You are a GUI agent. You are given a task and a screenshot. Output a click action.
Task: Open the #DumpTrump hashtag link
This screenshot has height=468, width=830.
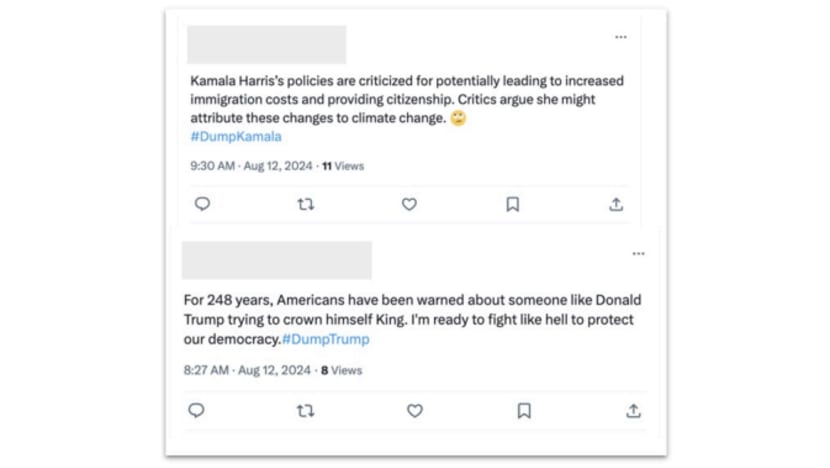(x=326, y=339)
